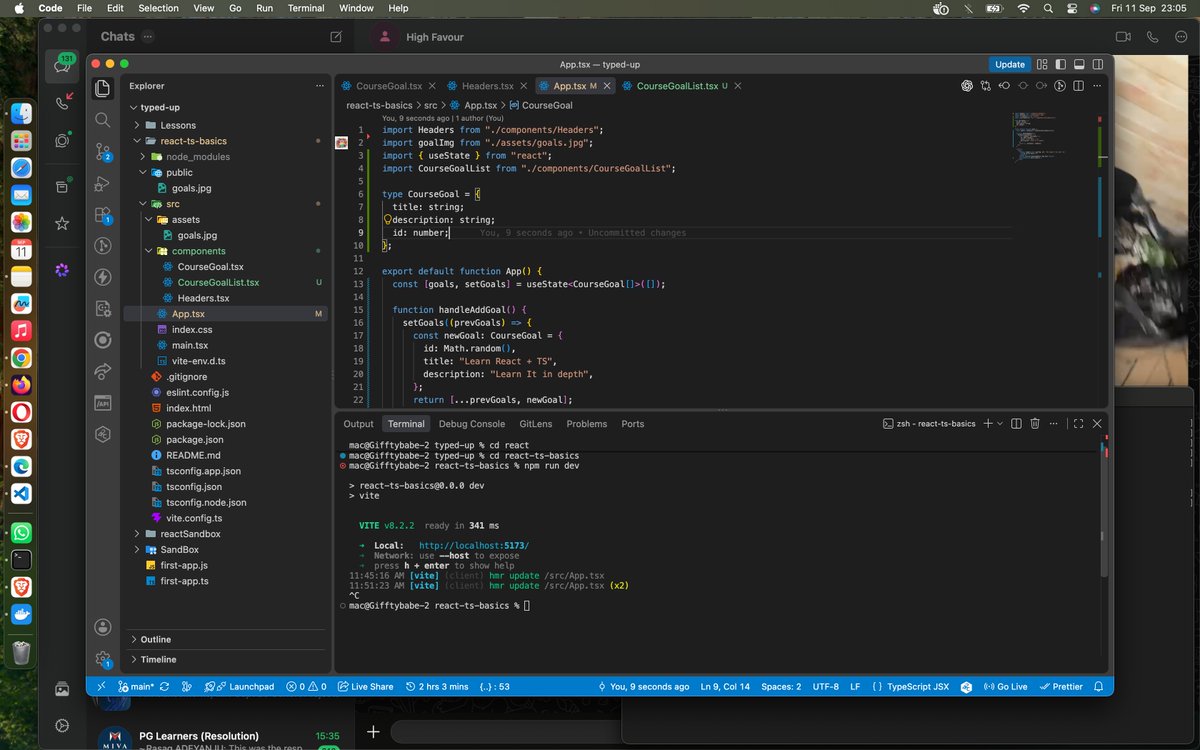1200x750 pixels.
Task: Expand the Outline section
Action: click(225, 639)
